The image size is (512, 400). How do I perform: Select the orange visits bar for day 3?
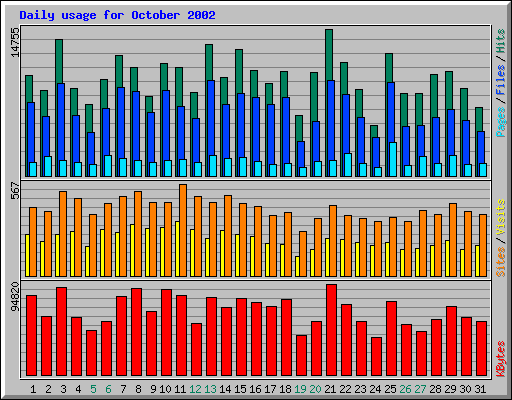click(x=63, y=234)
